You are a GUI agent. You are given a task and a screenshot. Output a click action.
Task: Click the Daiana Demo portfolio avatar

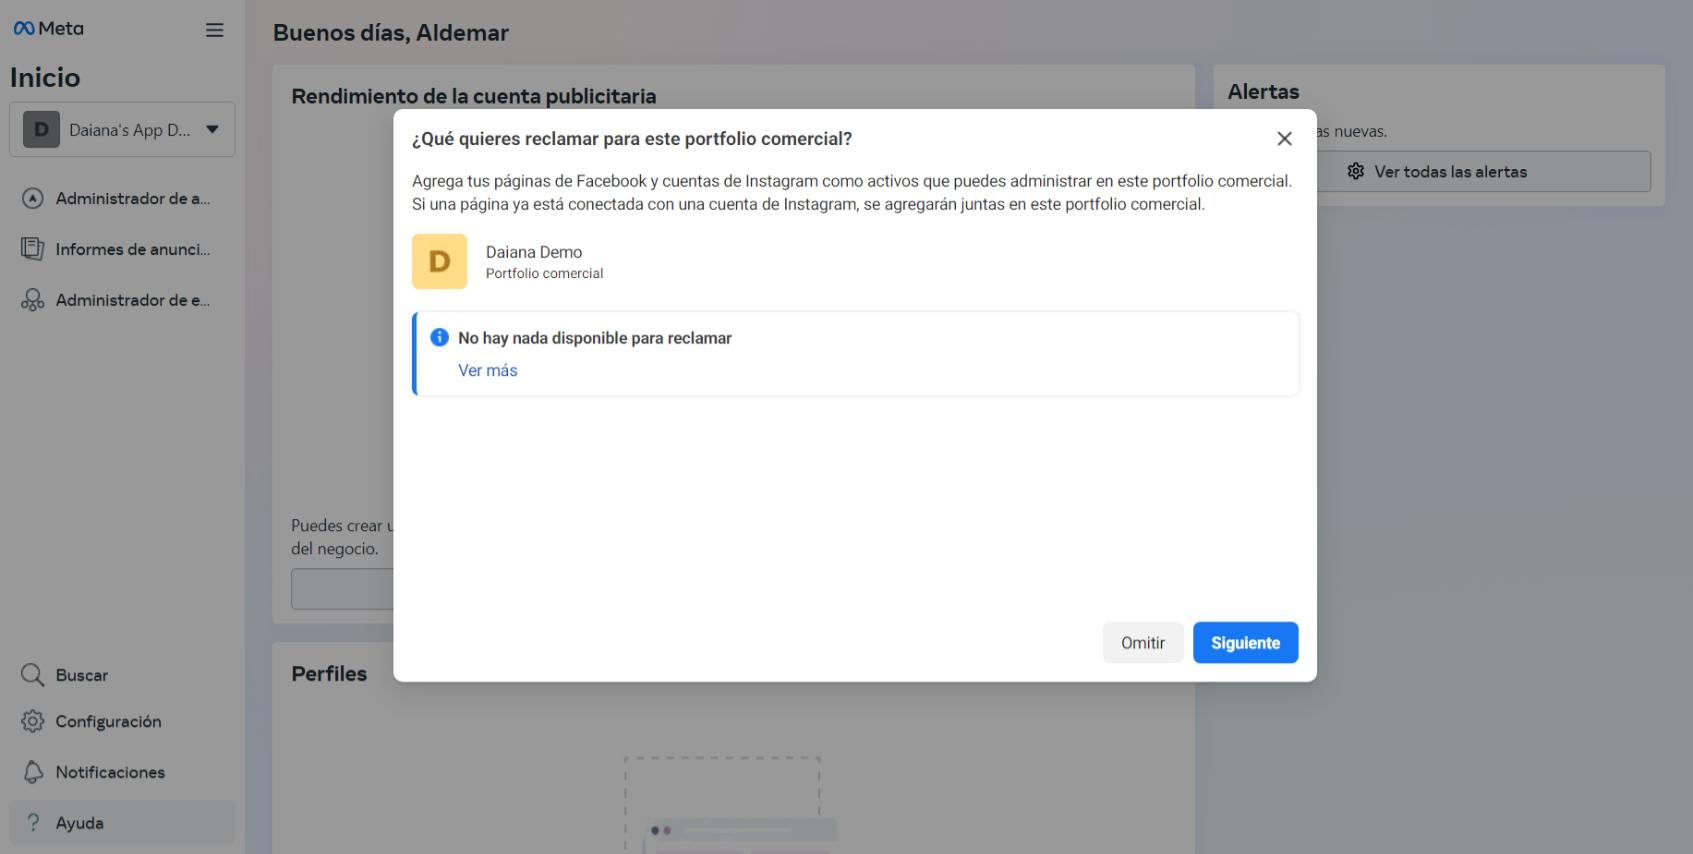pos(440,262)
